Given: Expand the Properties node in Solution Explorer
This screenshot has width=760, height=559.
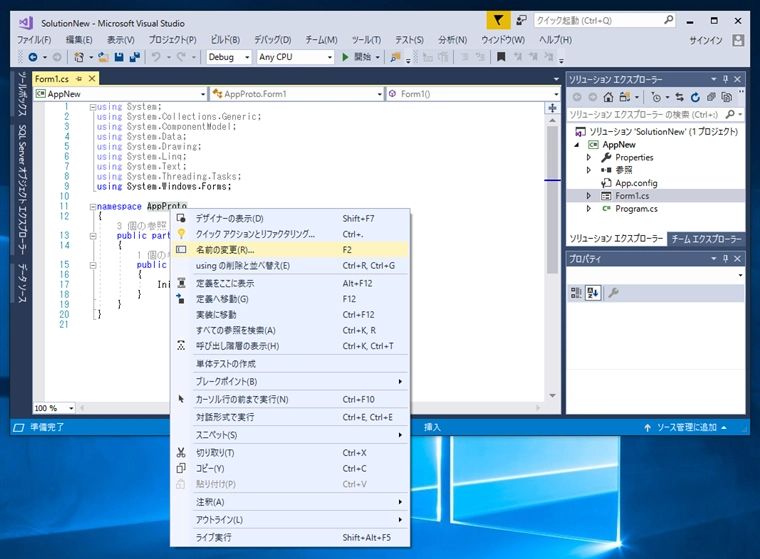Looking at the screenshot, I should (588, 157).
